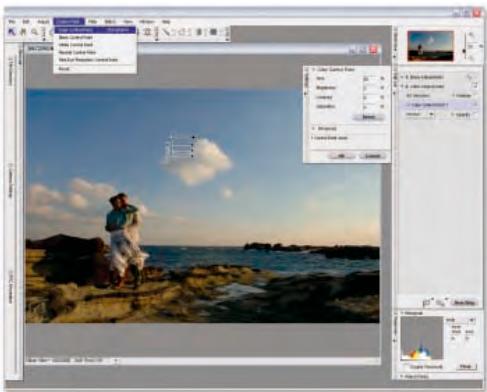Choose Red-Eye Reduction Control Point menu entry
The height and width of the screenshot is (392, 487).
point(95,60)
